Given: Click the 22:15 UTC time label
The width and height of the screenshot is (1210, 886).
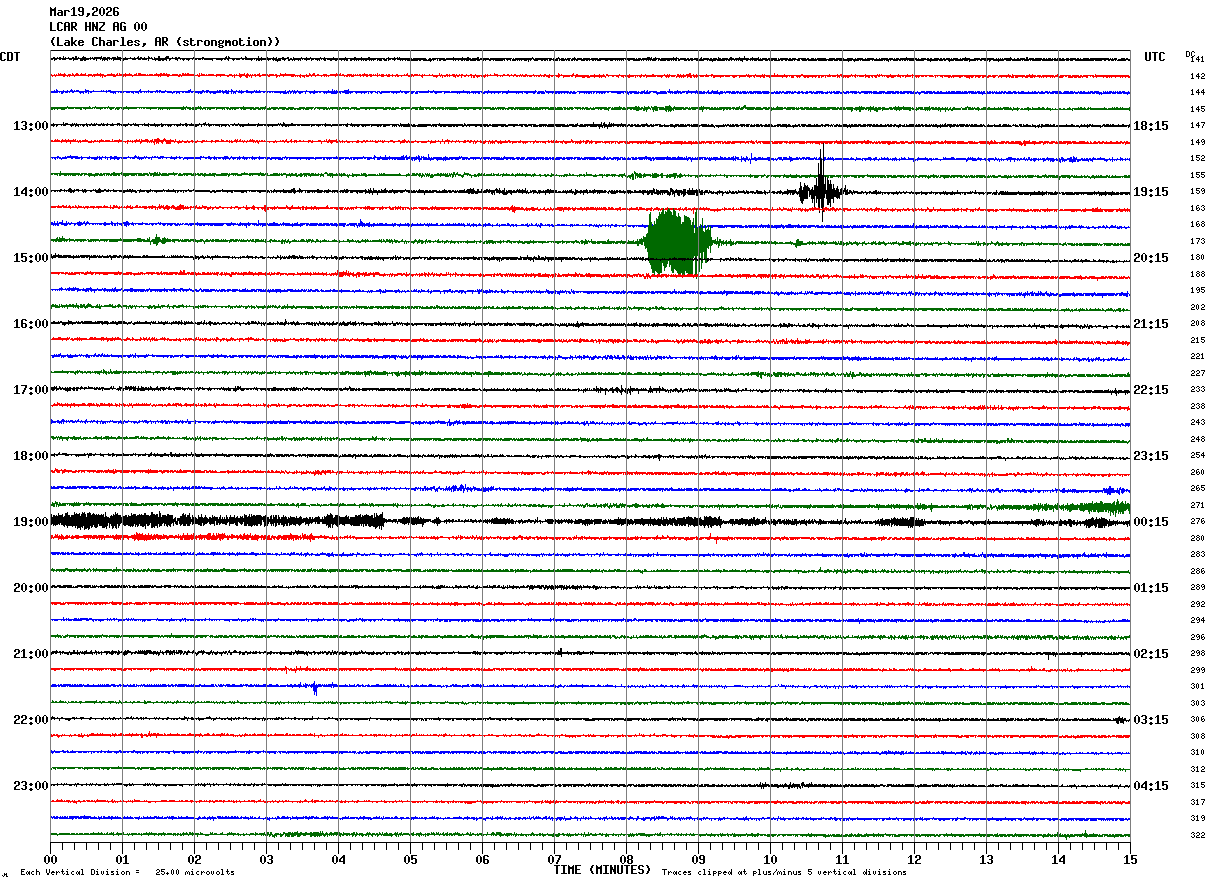Looking at the screenshot, I should click(x=1151, y=390).
